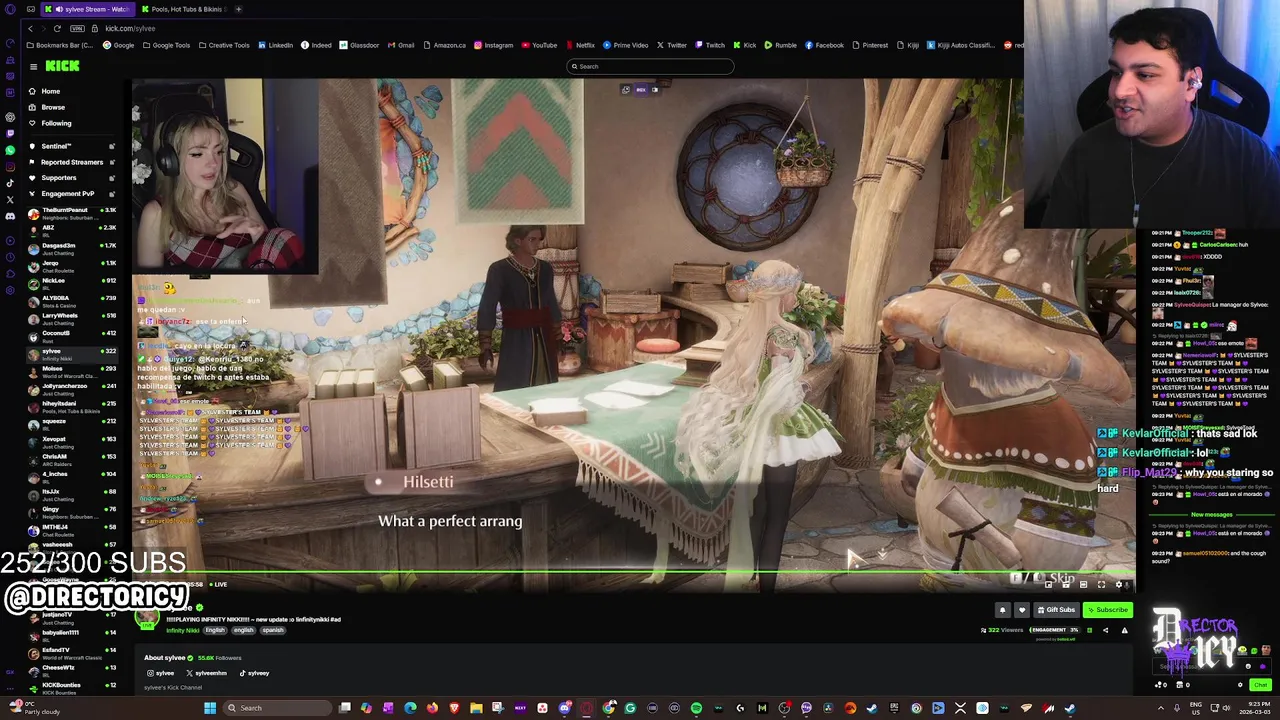
Task: Reload the page with refresh icon
Action: pos(57,28)
